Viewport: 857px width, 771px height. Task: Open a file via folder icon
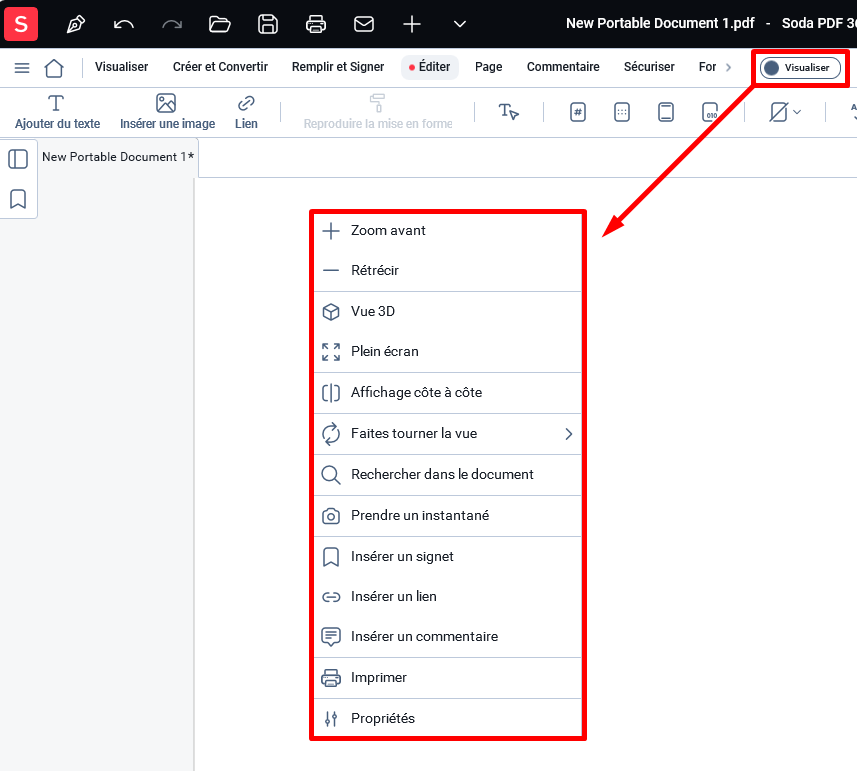click(220, 24)
